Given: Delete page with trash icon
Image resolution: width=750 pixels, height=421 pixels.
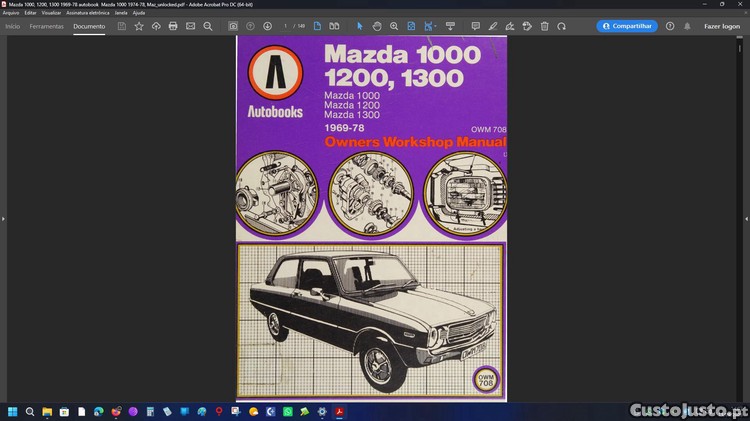Looking at the screenshot, I should [544, 26].
